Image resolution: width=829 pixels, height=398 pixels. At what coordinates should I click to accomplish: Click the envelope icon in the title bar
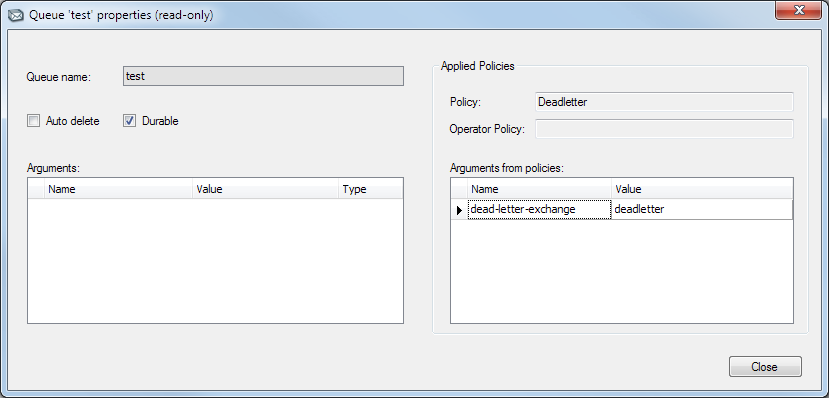(16, 15)
